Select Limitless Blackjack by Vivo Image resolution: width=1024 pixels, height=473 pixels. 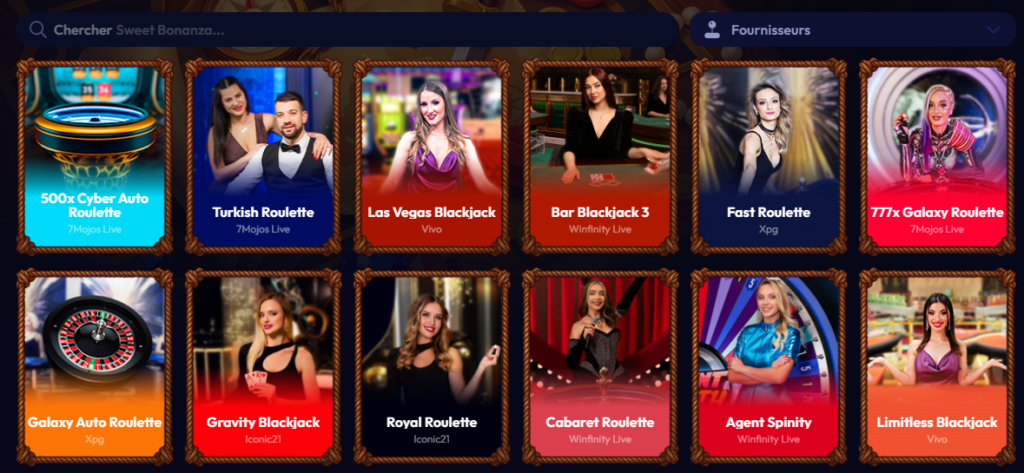(937, 367)
